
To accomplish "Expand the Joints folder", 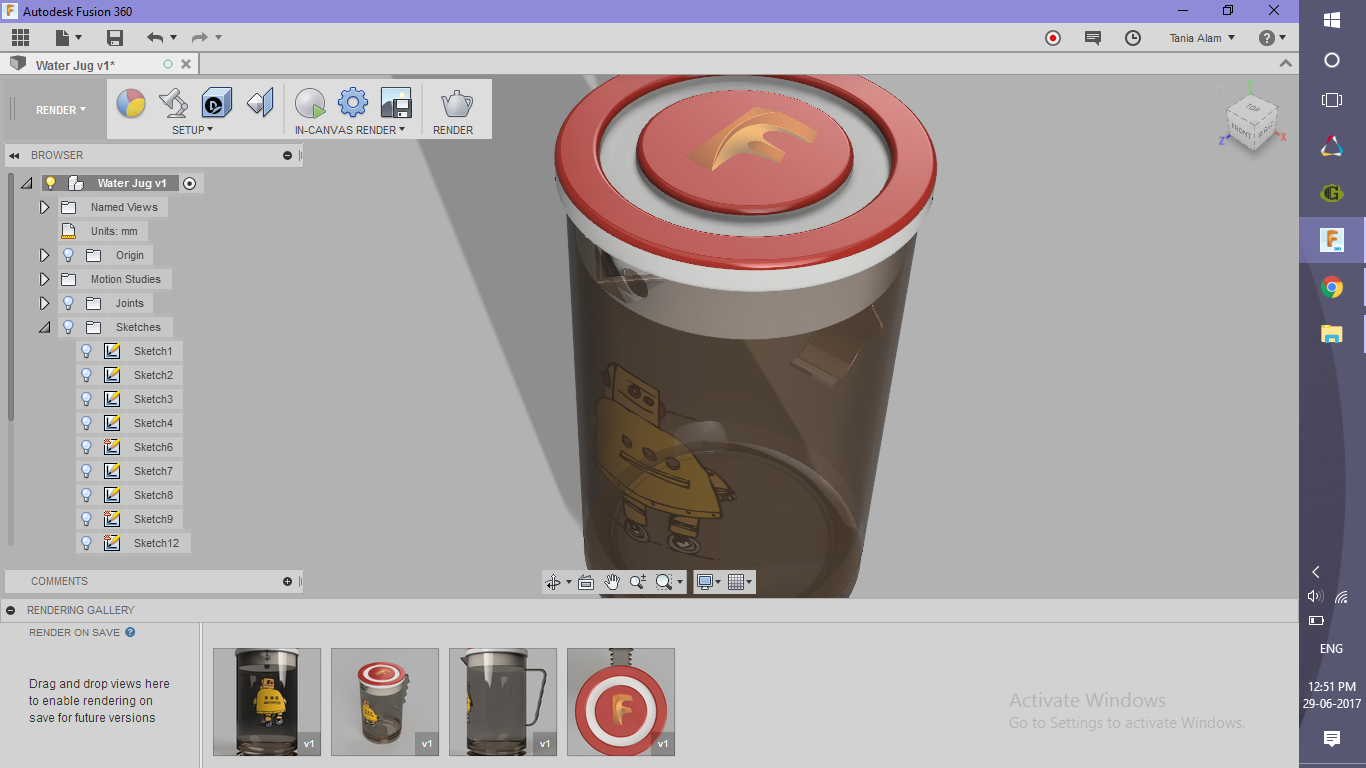I will pyautogui.click(x=44, y=303).
